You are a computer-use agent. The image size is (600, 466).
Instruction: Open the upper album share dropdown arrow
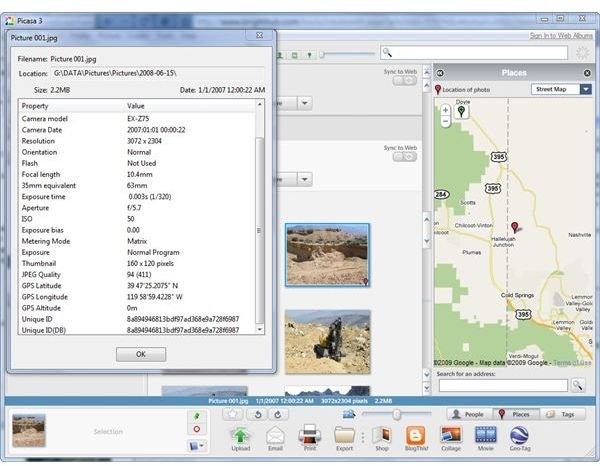[x=305, y=103]
